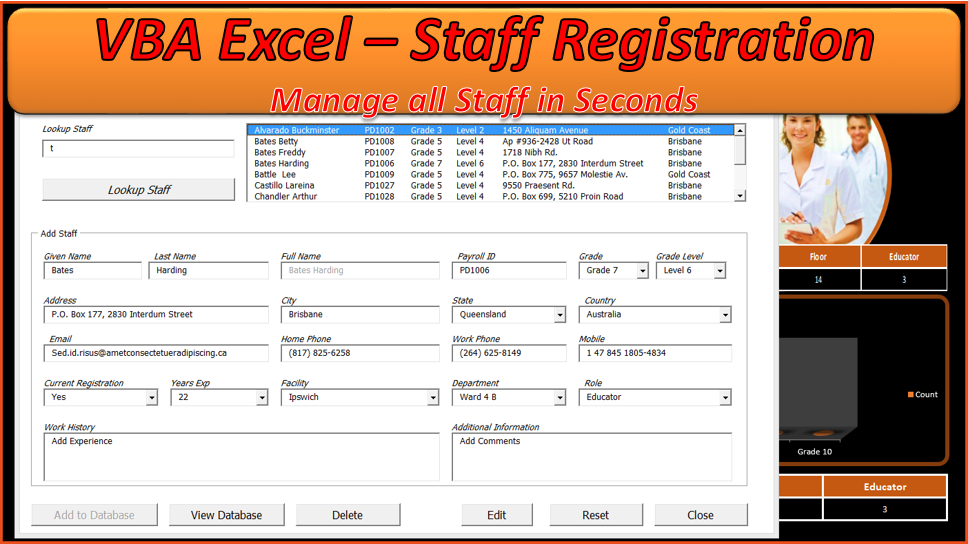Select the Bates Harding list row

[x=490, y=164]
